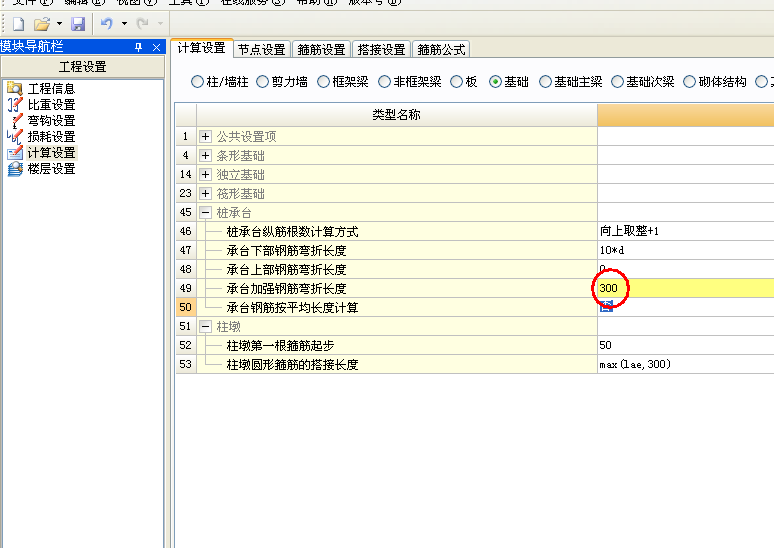Click the 损耗设置 icon
This screenshot has width=774, height=548.
pos(15,137)
